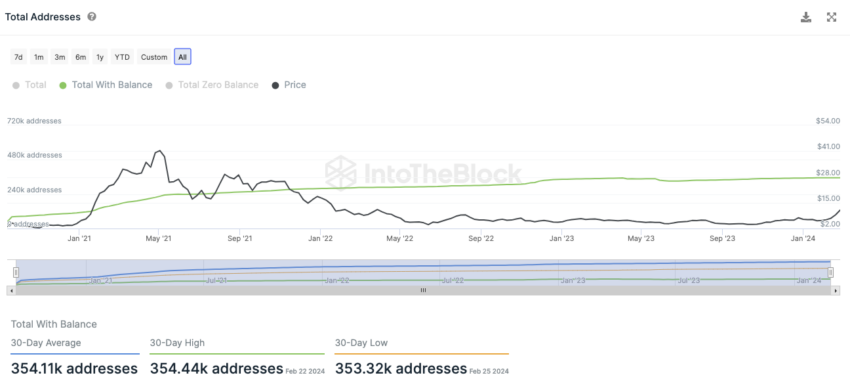
Task: Select the 1y time range
Action: [x=100, y=56]
